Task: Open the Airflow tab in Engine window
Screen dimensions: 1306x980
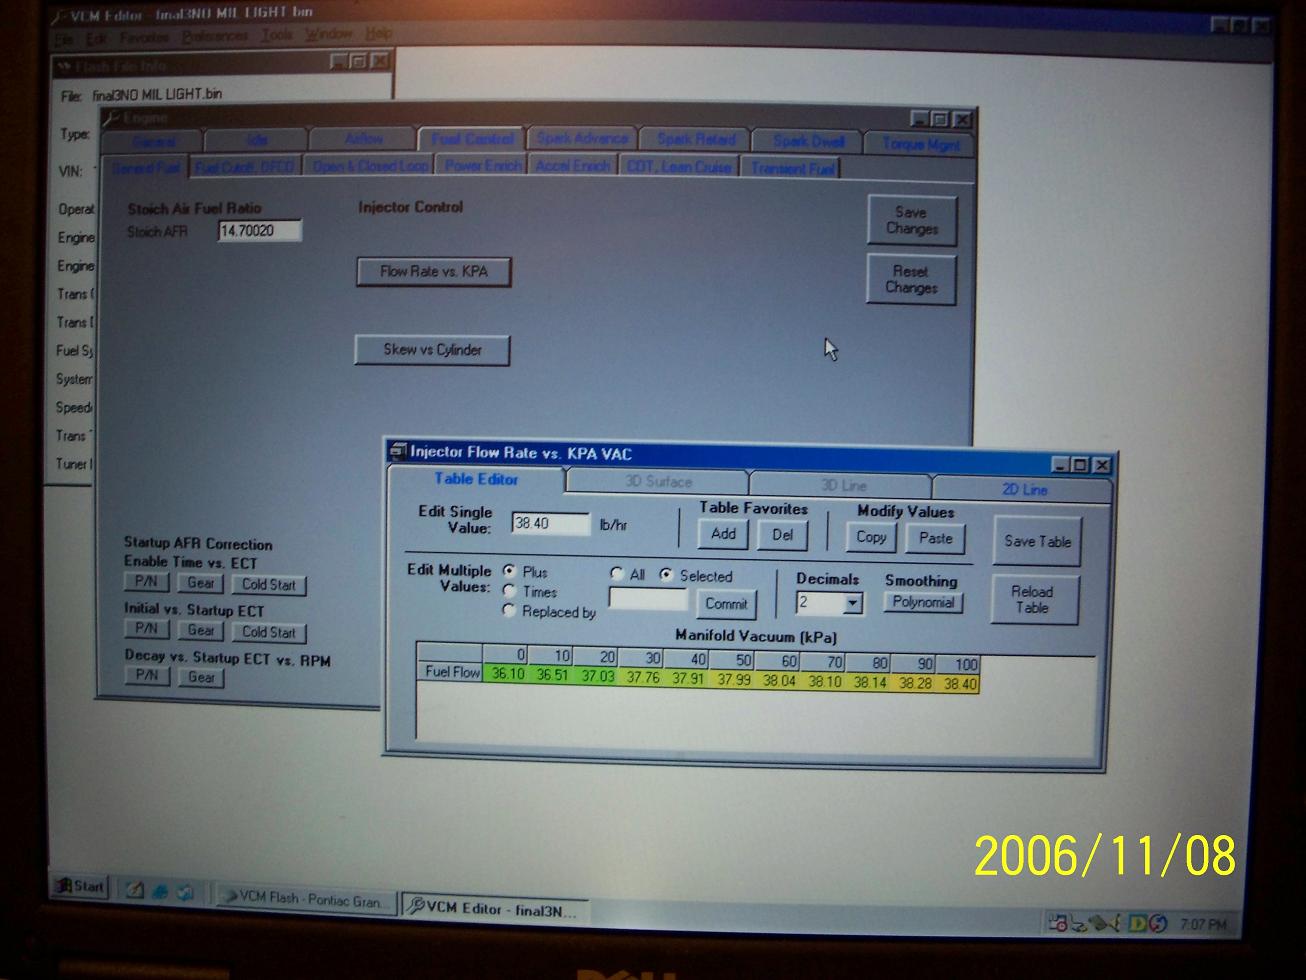Action: (363, 139)
